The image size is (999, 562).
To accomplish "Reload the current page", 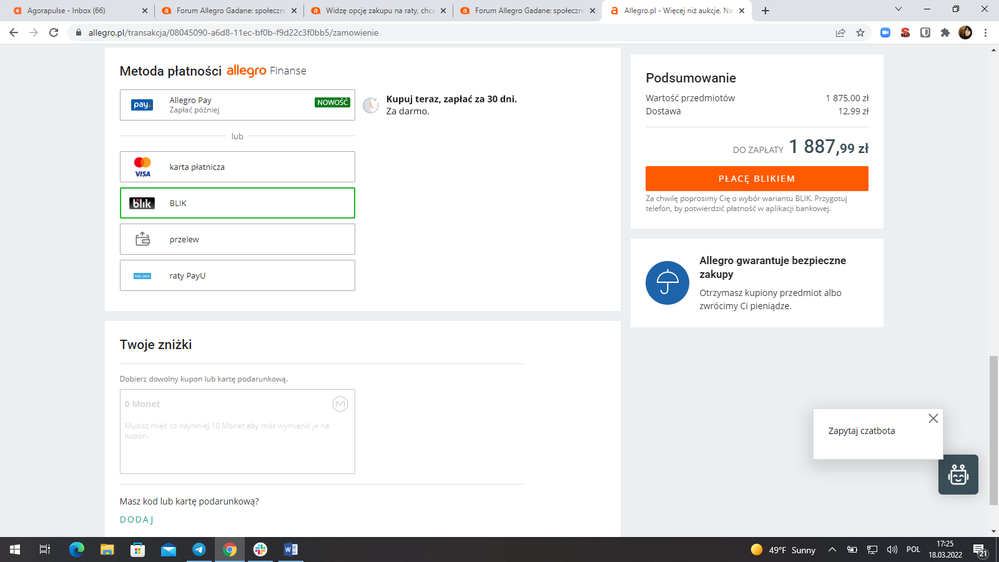I will tap(54, 32).
